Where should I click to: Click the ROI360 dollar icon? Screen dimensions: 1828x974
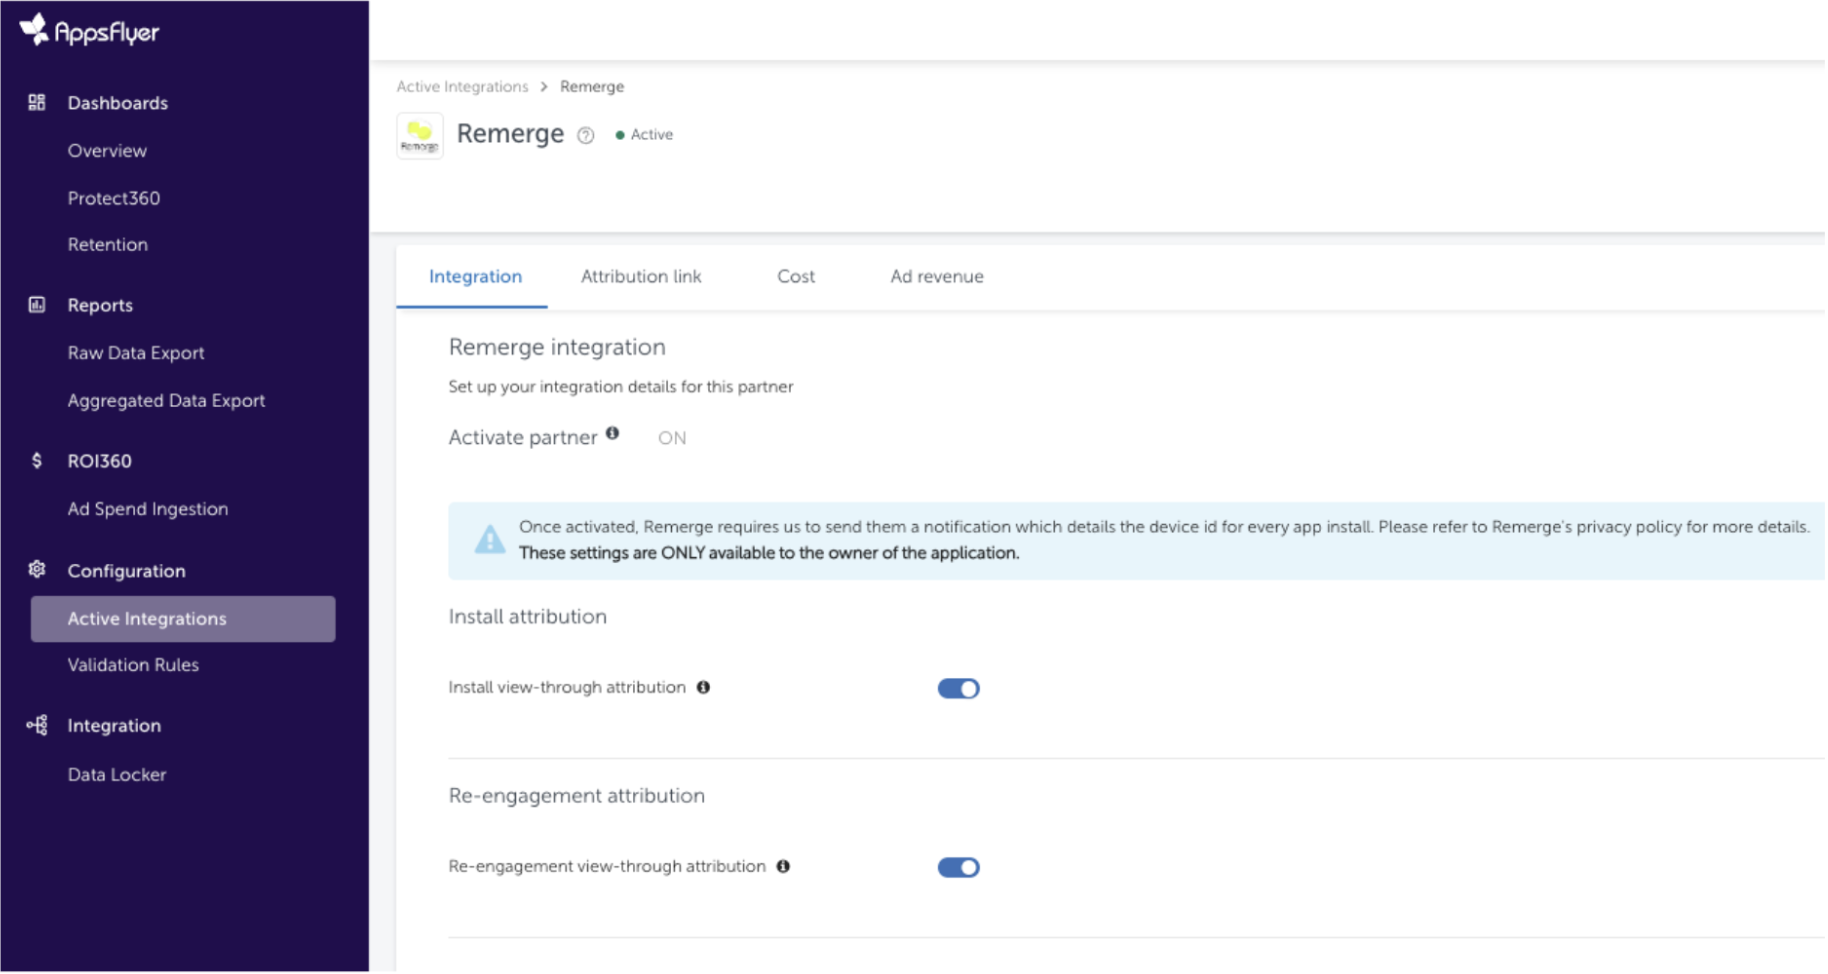point(37,461)
